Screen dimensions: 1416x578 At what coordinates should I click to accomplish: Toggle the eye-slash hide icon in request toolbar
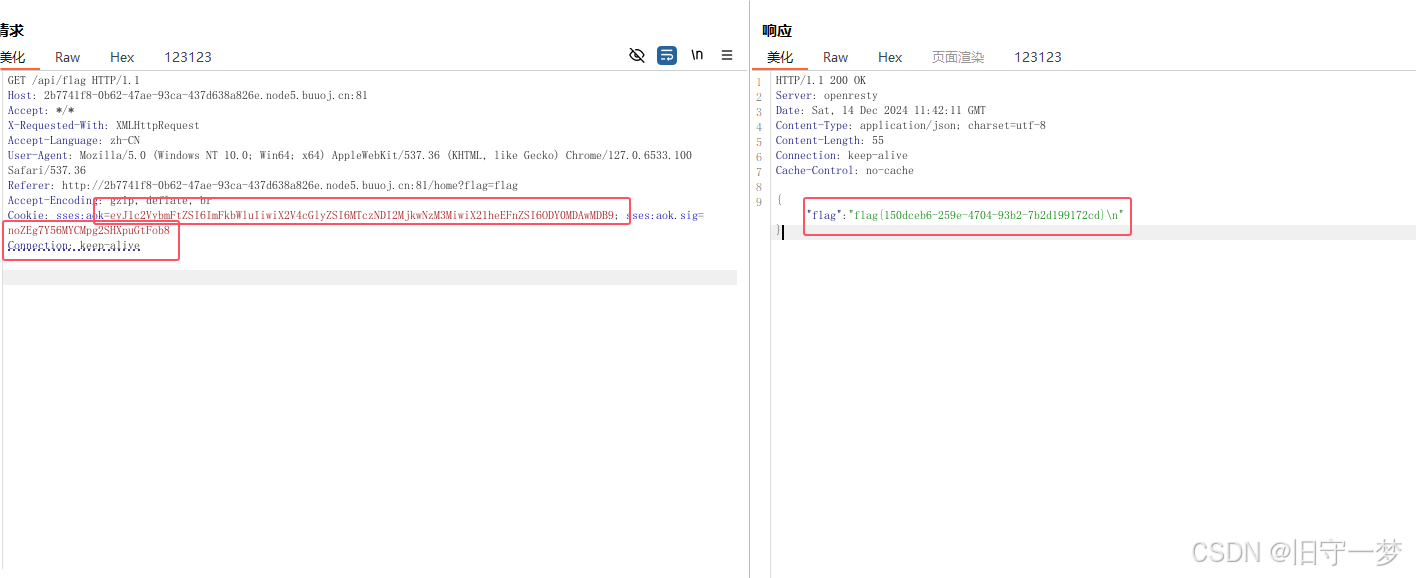click(637, 55)
